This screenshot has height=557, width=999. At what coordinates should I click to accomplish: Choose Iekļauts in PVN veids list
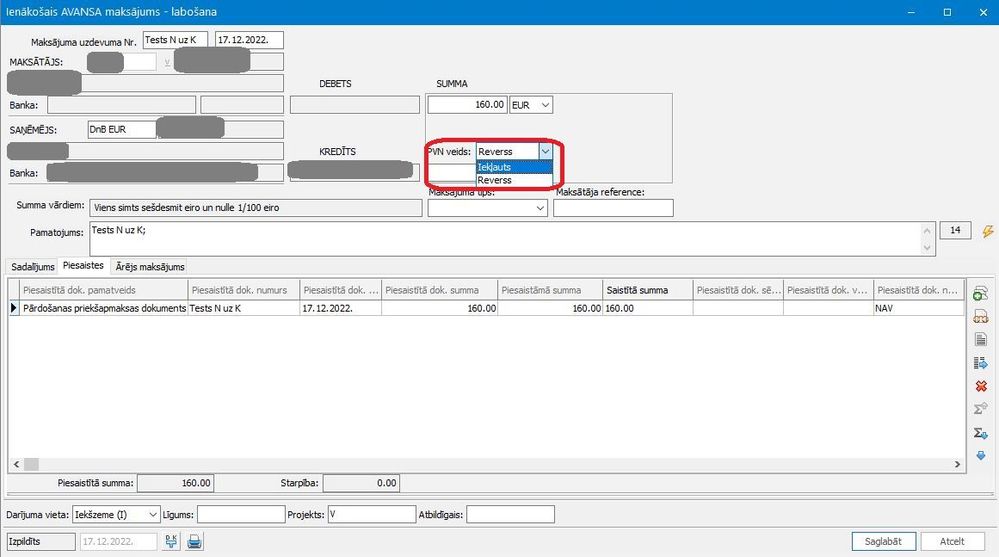coord(514,167)
